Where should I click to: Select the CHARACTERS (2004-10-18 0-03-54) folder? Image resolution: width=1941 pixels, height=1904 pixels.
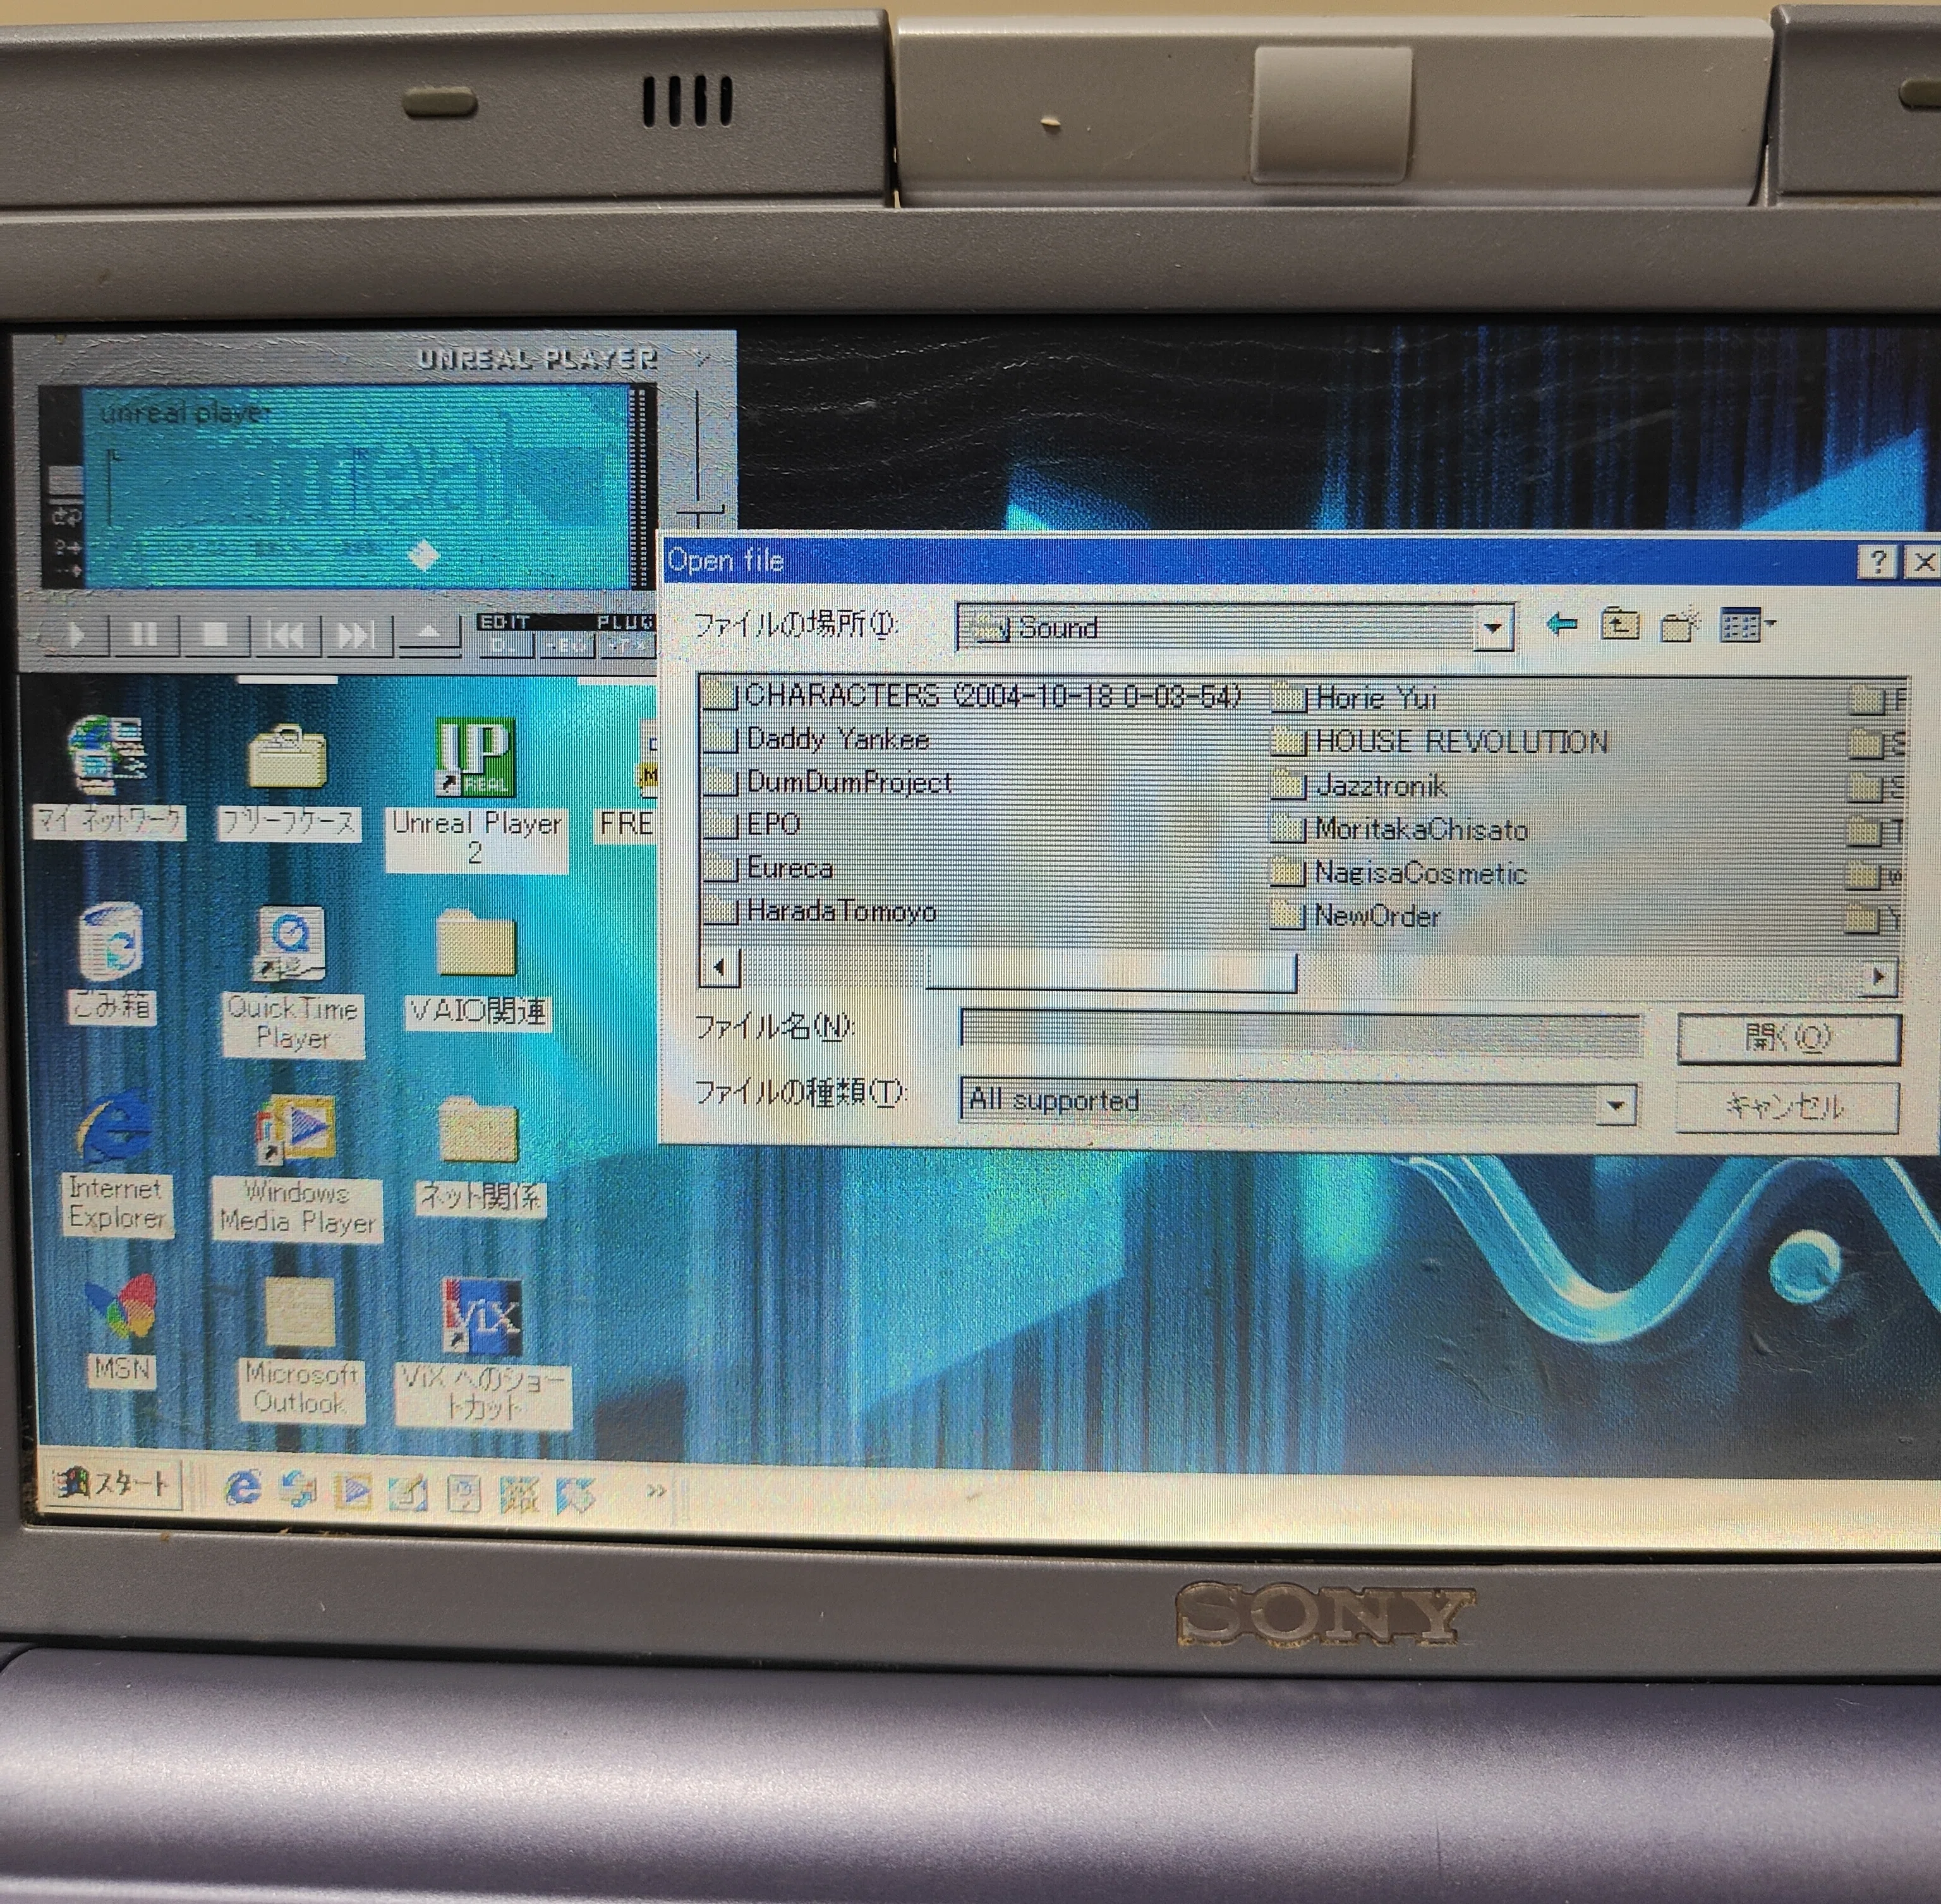coord(972,696)
